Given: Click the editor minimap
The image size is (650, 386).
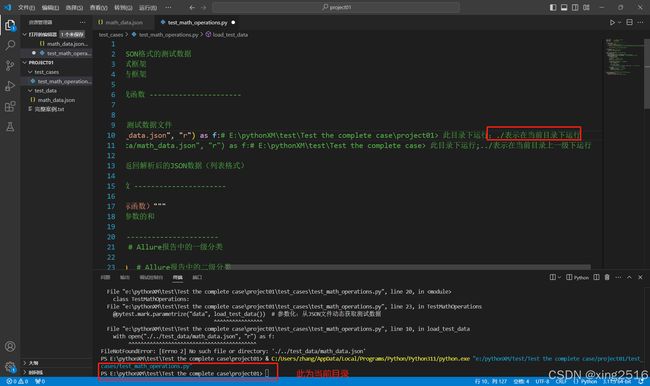Looking at the screenshot, I should point(623,58).
